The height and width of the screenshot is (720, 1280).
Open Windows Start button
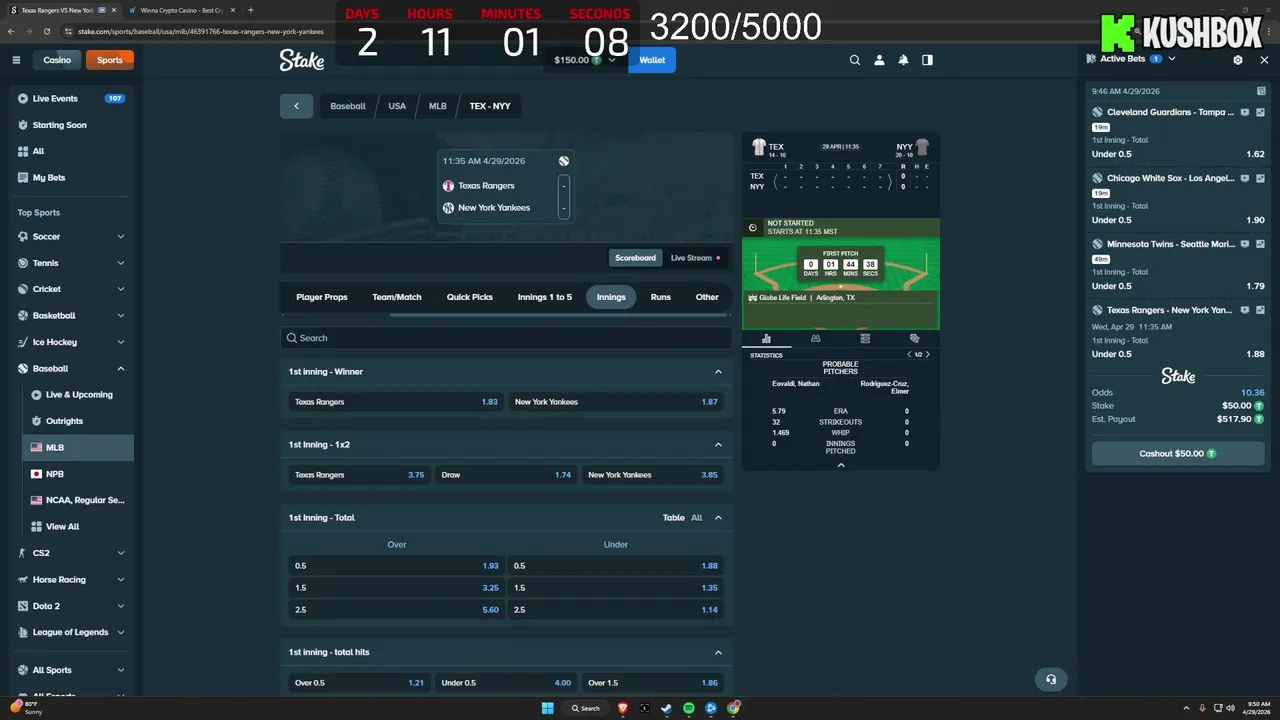548,708
